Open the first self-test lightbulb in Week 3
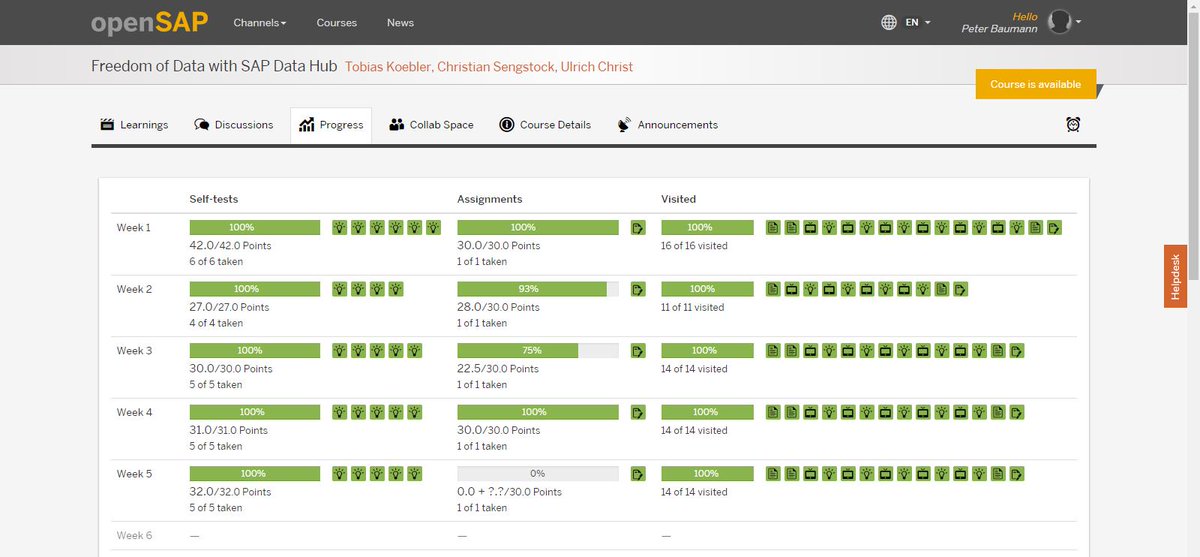1200x557 pixels. (x=339, y=351)
